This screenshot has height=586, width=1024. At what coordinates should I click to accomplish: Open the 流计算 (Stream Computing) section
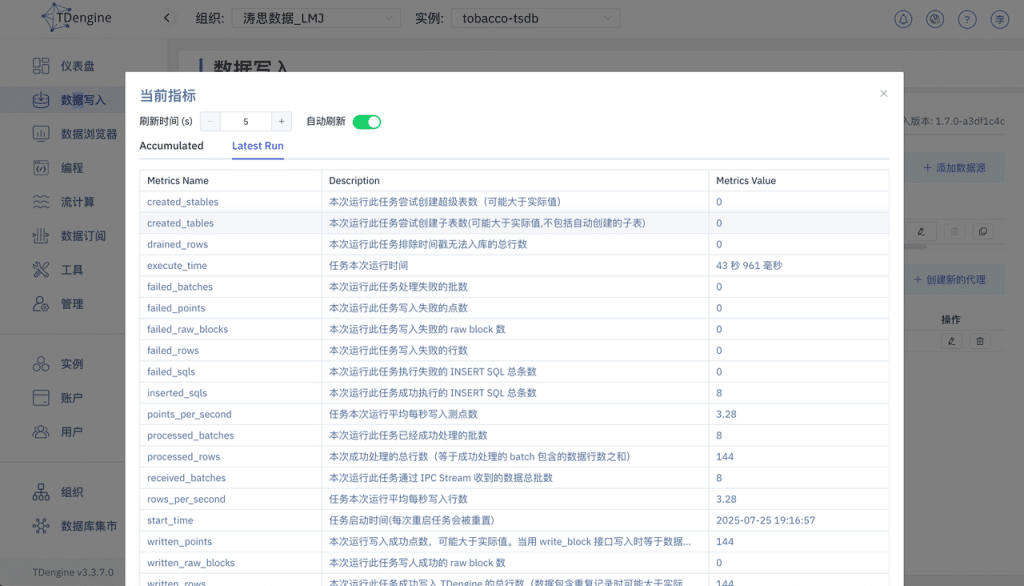[x=80, y=202]
